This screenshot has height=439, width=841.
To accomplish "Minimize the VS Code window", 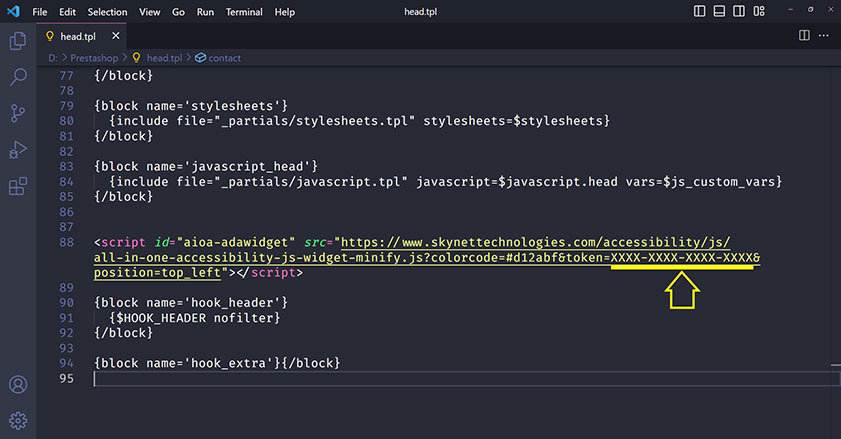I will pyautogui.click(x=790, y=10).
